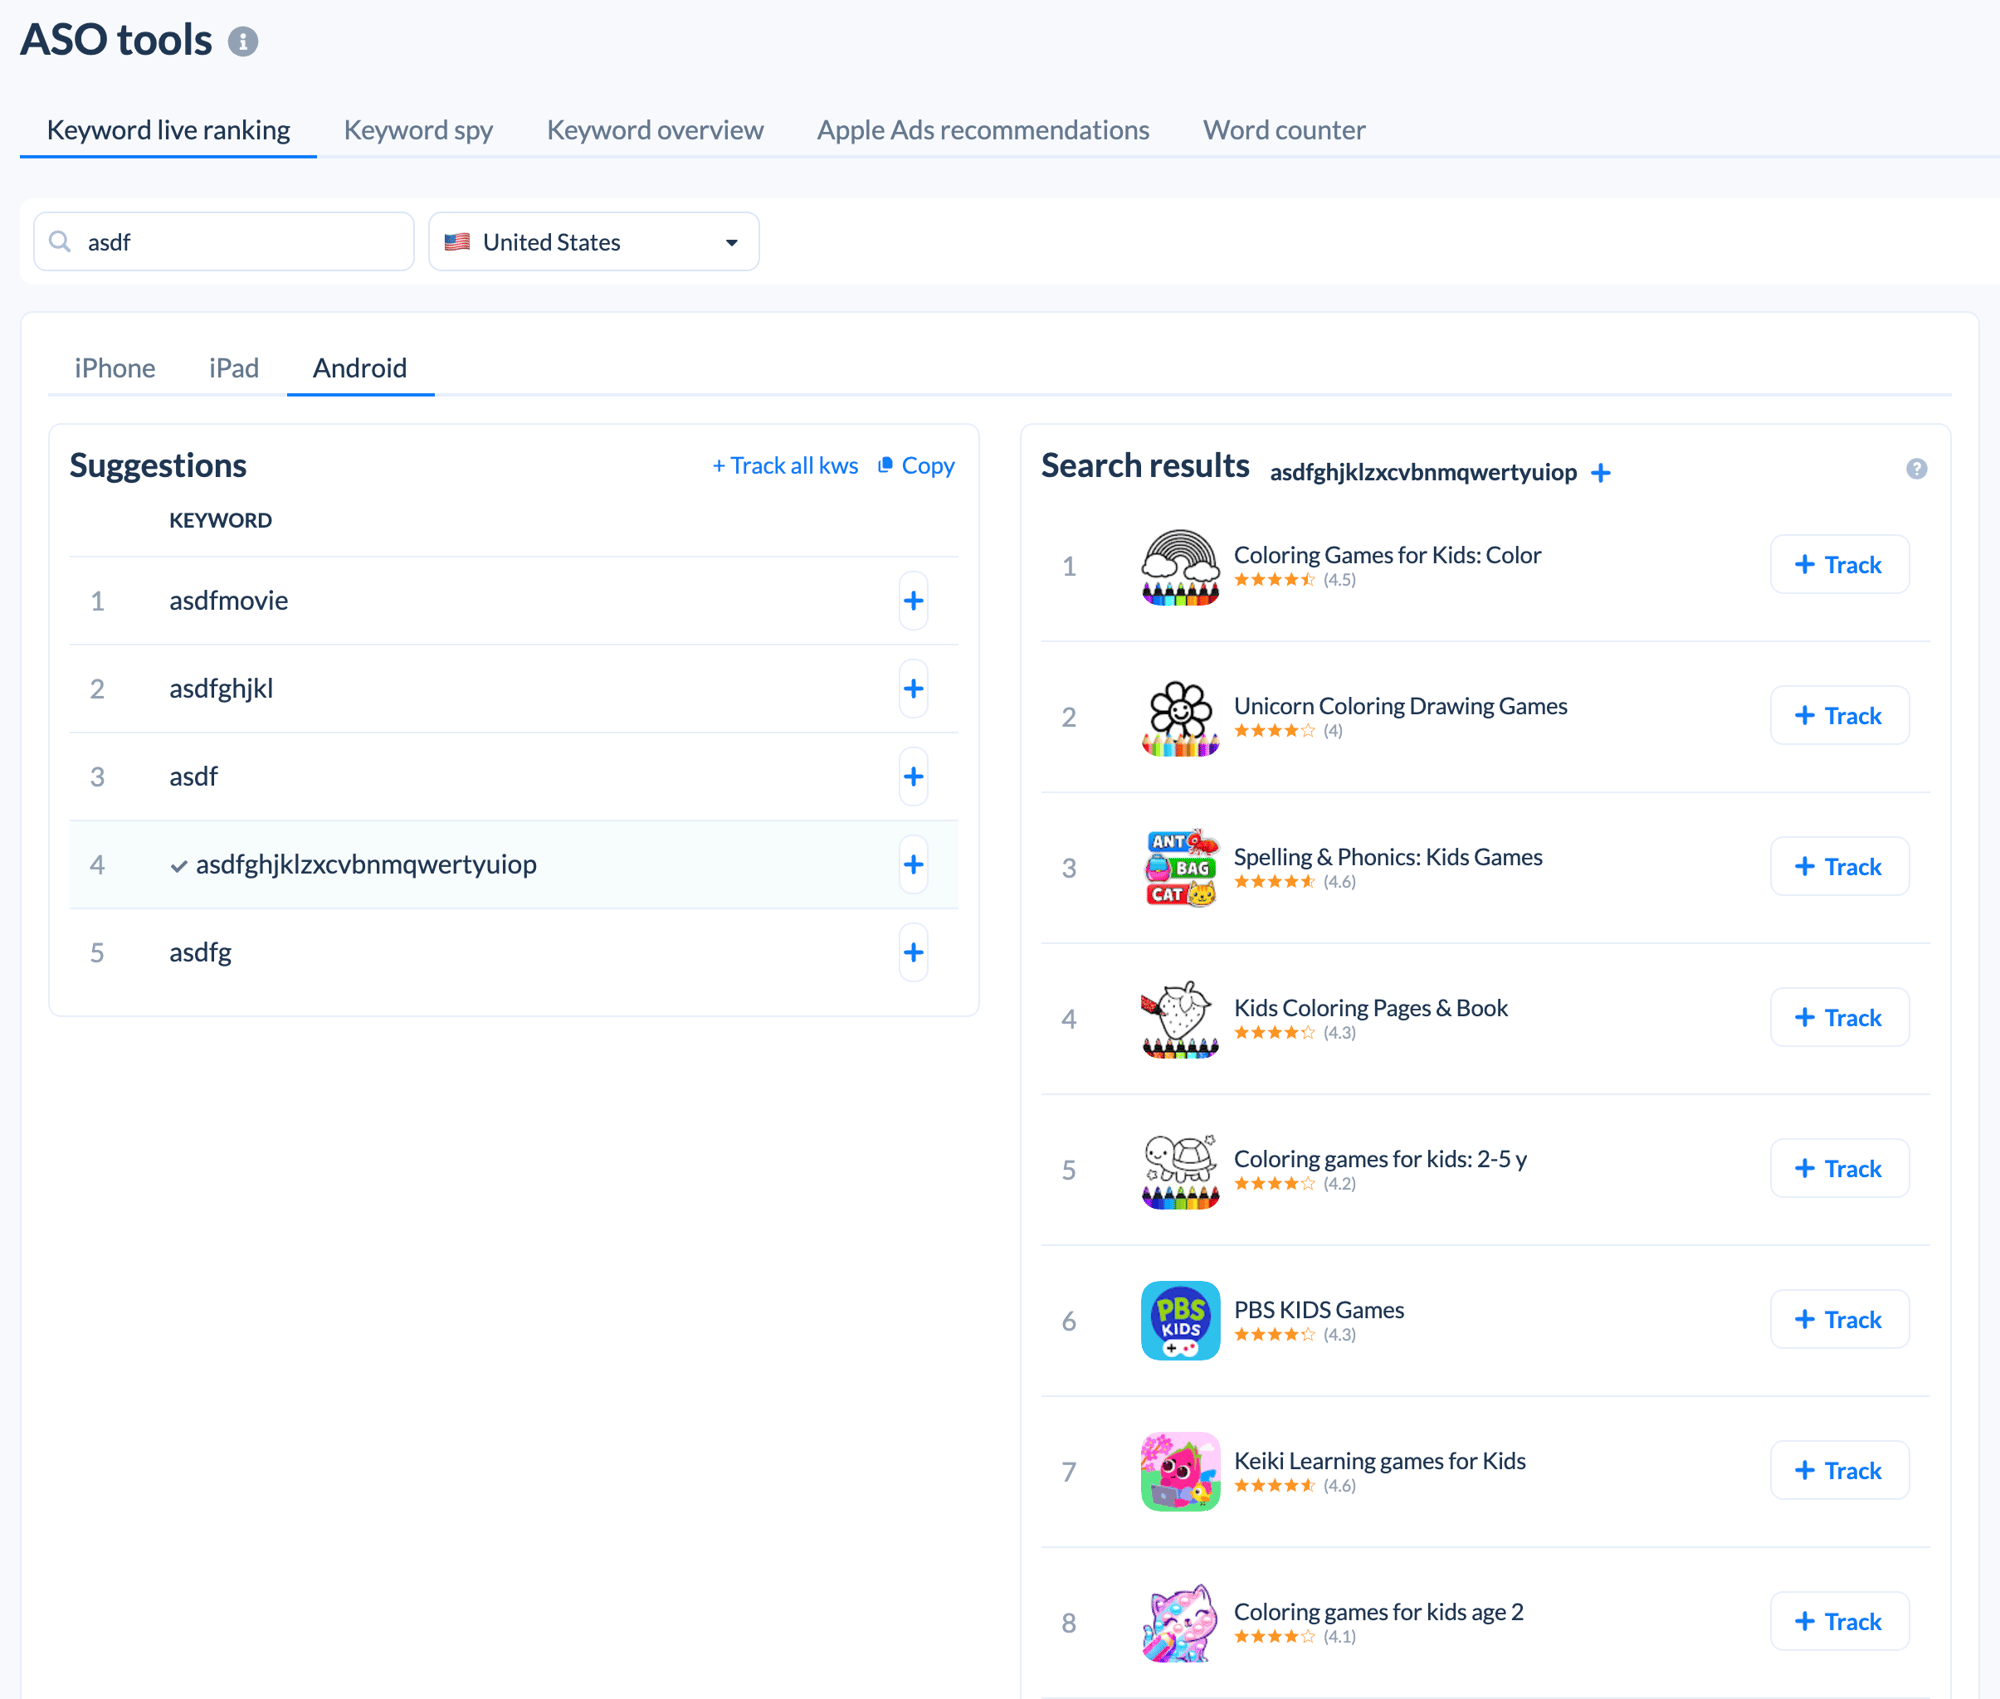Screen dimensions: 2000x1699
Task: Click the ASO tools info icon
Action: 243,41
